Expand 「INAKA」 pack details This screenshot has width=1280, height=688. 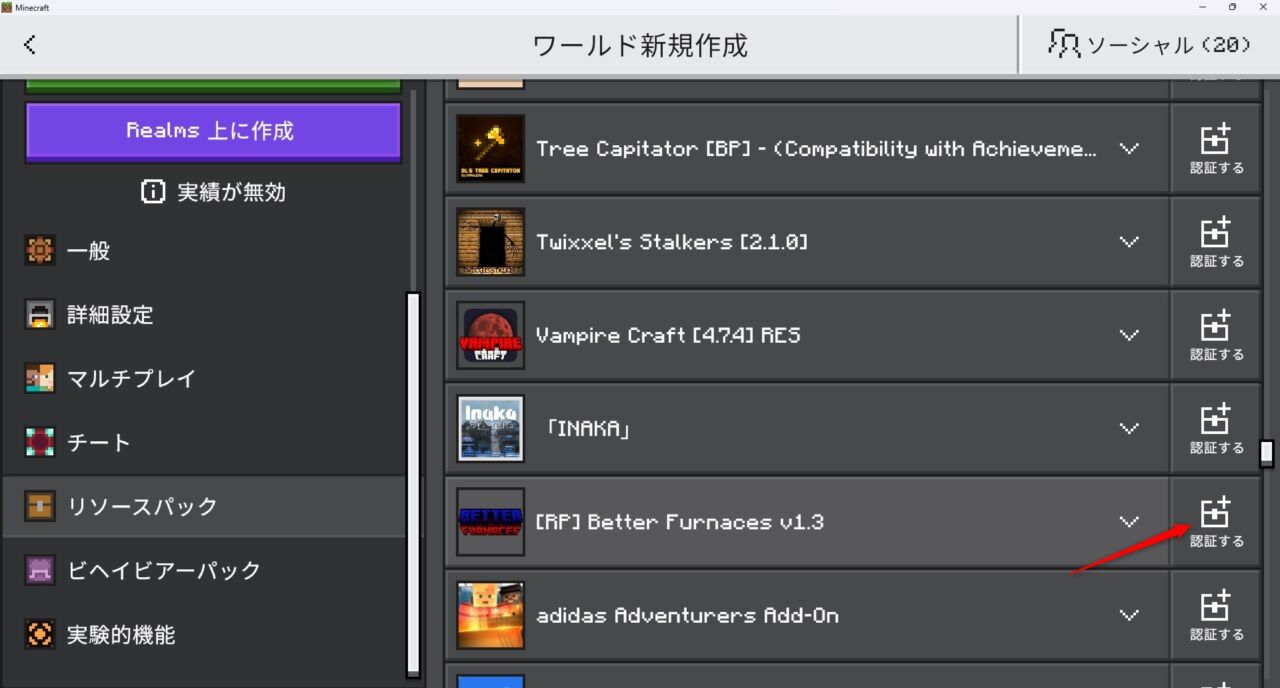tap(1129, 428)
